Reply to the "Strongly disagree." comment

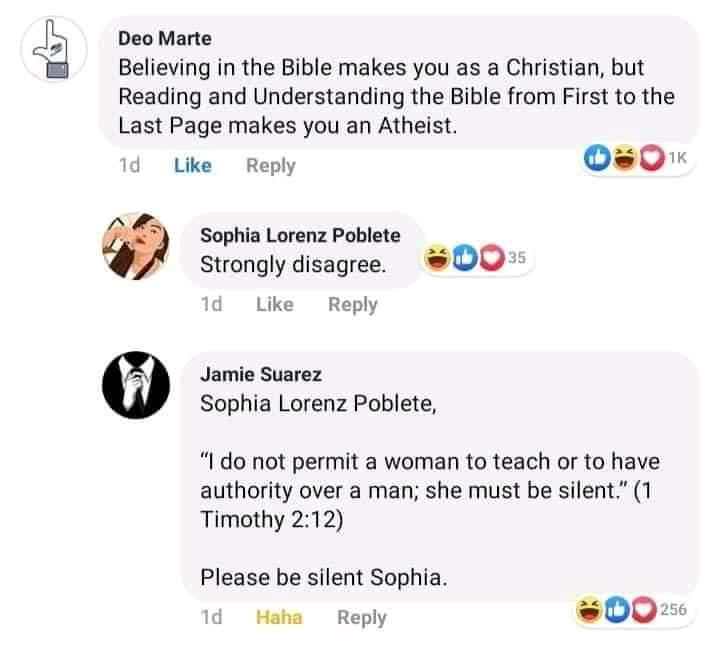[352, 304]
